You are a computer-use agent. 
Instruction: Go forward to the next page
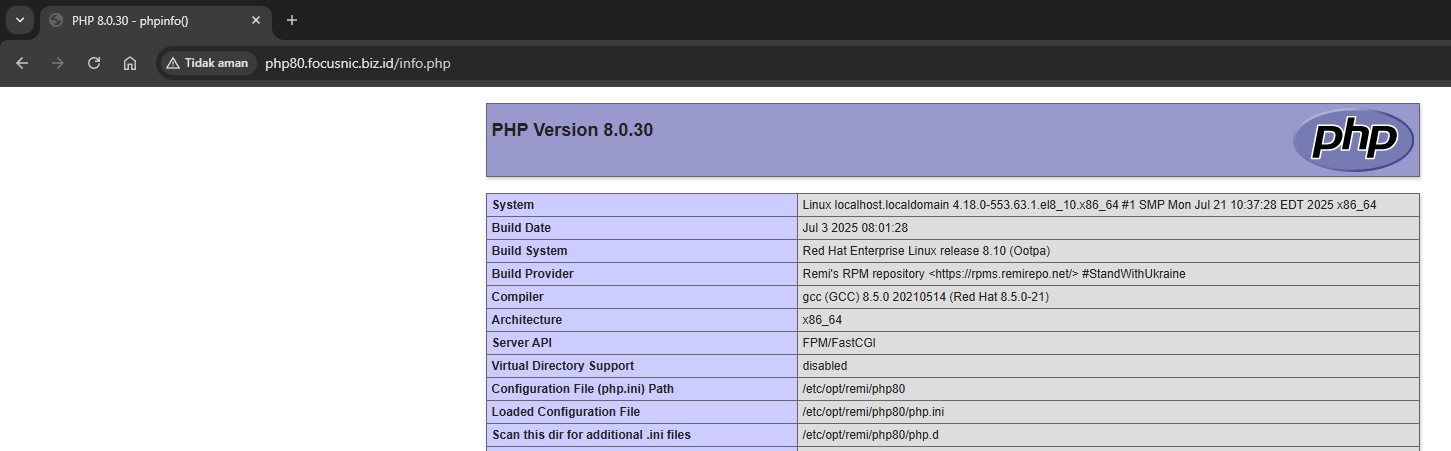point(58,63)
